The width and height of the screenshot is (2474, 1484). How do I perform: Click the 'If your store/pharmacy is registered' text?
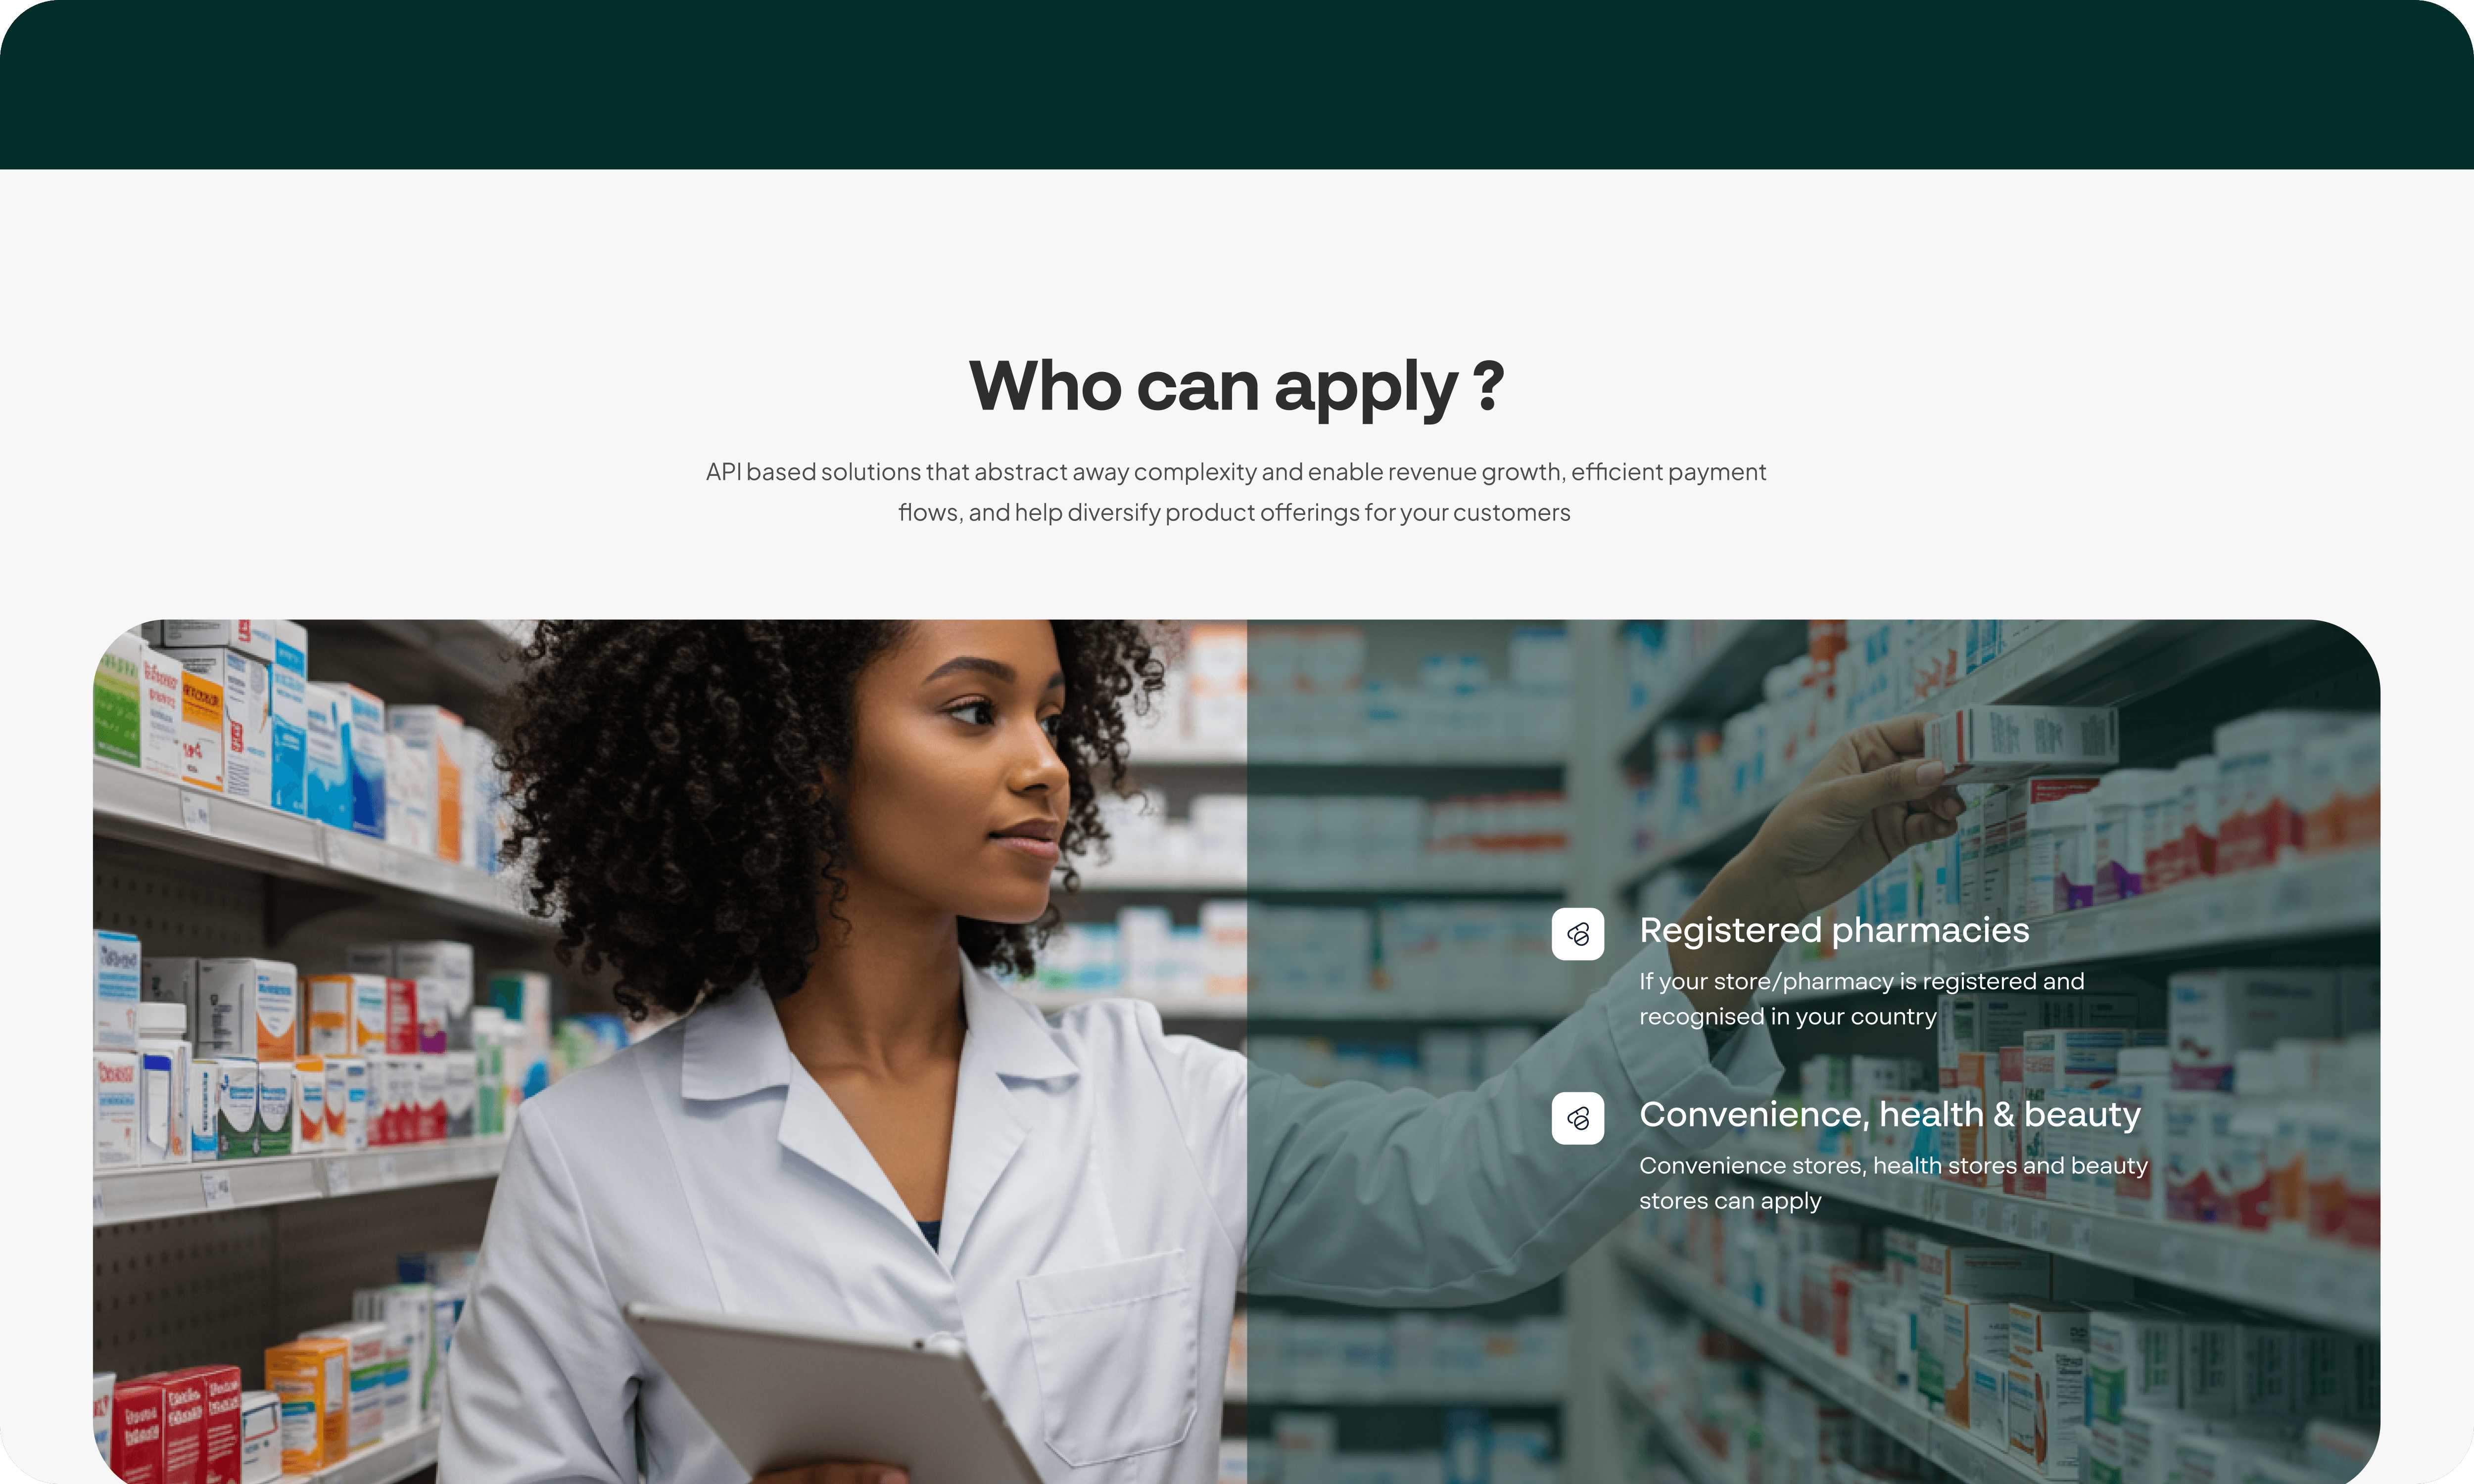click(x=1861, y=981)
